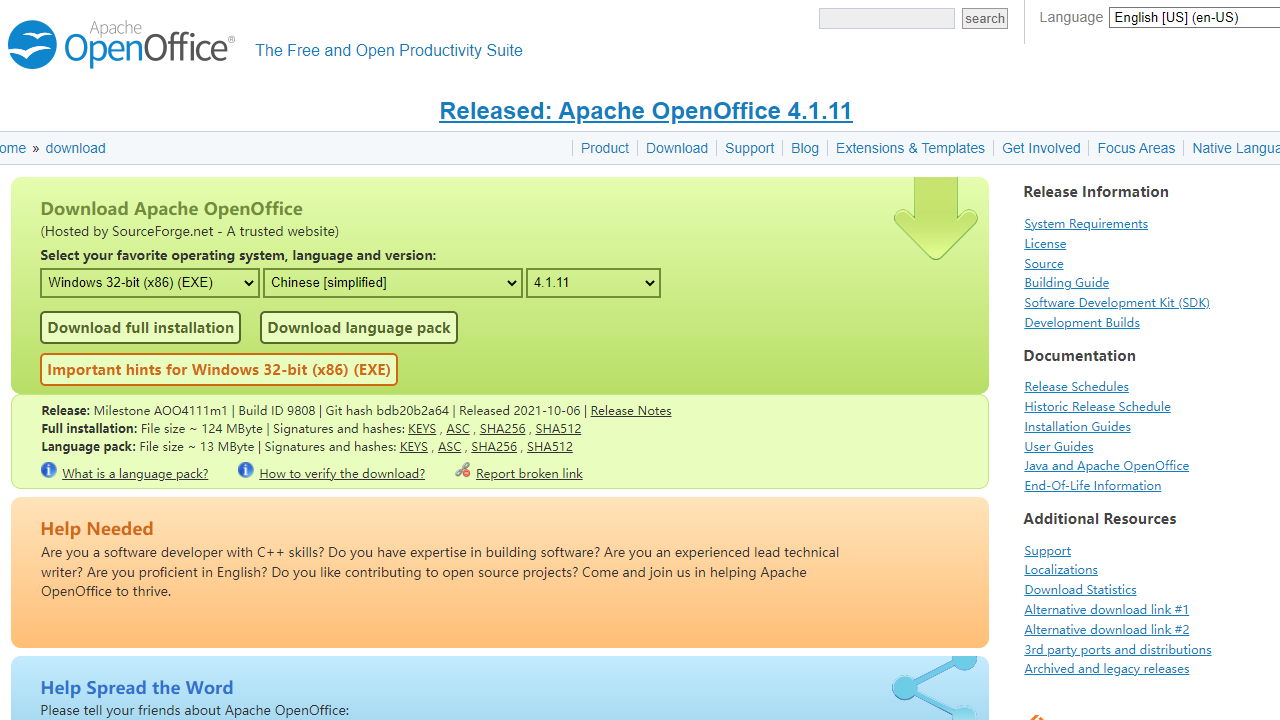Click SHA512 link for language pack
Viewport: 1280px width, 720px height.
pyautogui.click(x=550, y=447)
